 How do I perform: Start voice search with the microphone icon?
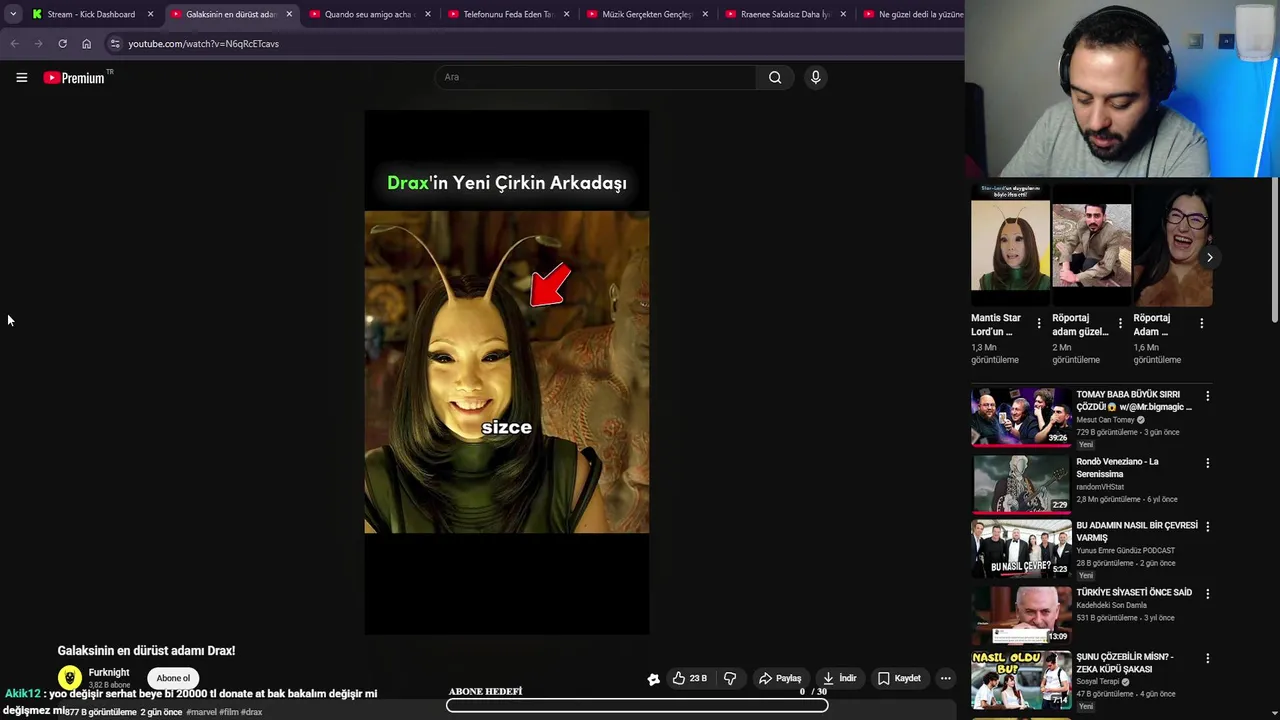click(x=816, y=77)
